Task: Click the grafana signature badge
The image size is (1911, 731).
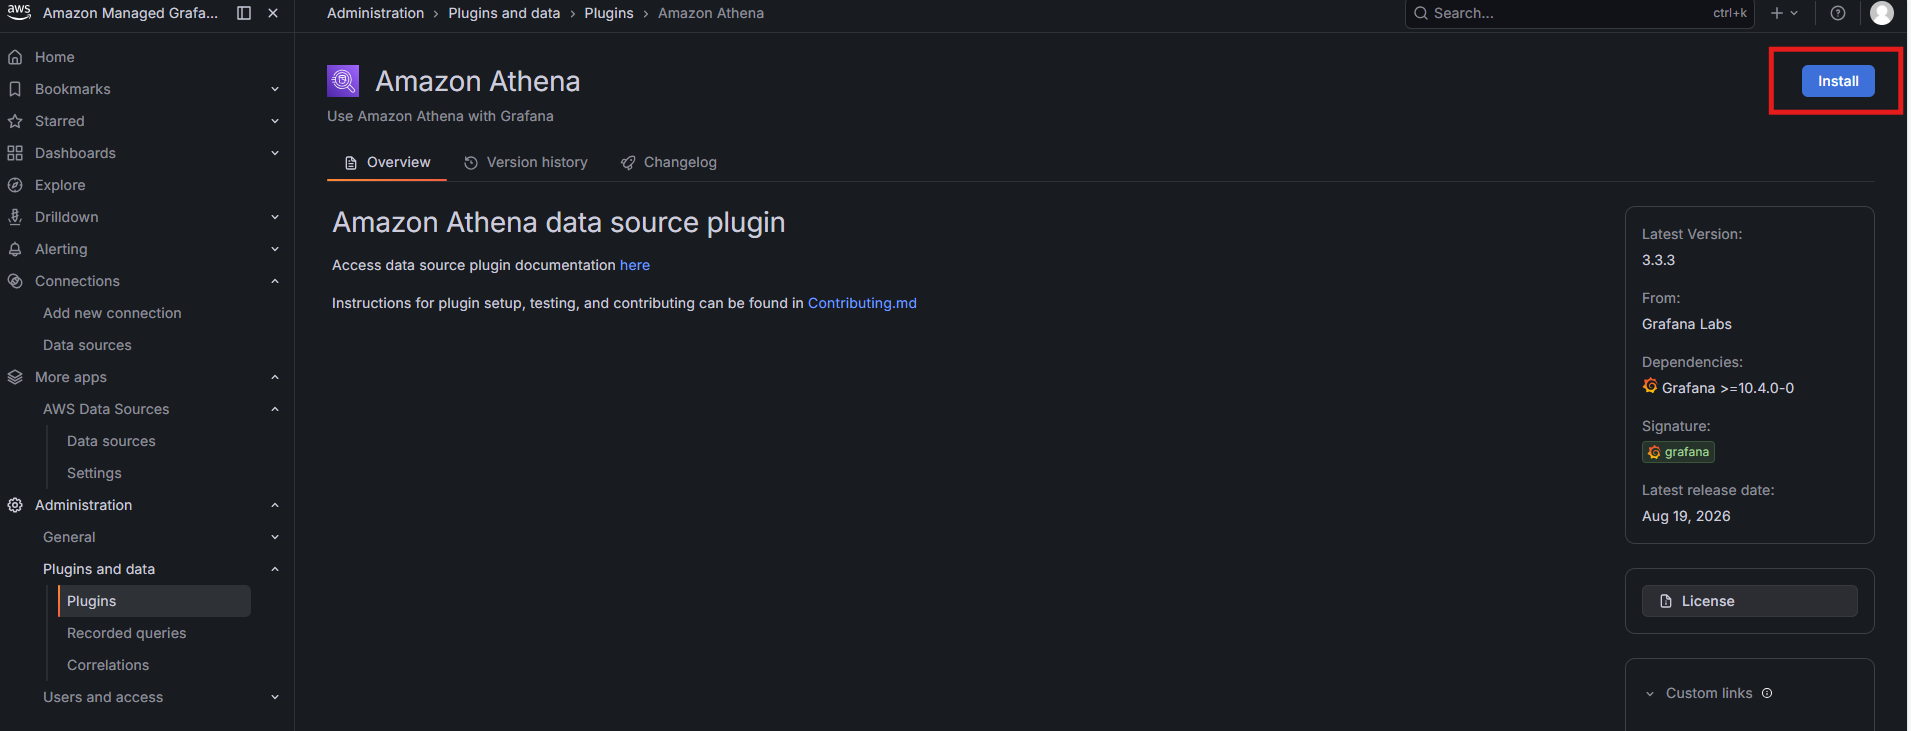Action: point(1679,452)
